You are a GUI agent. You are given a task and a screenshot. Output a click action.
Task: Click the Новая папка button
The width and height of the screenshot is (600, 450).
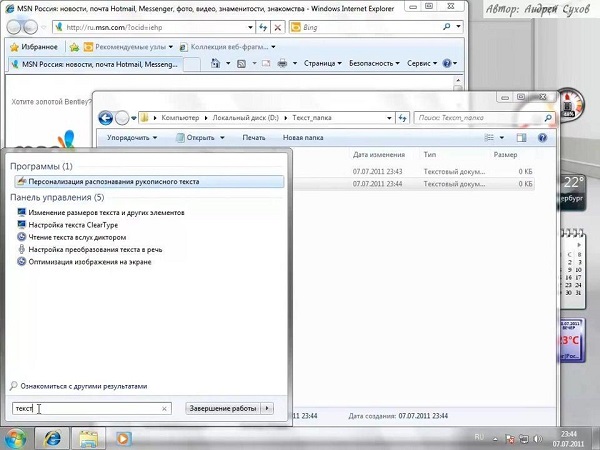(x=304, y=137)
